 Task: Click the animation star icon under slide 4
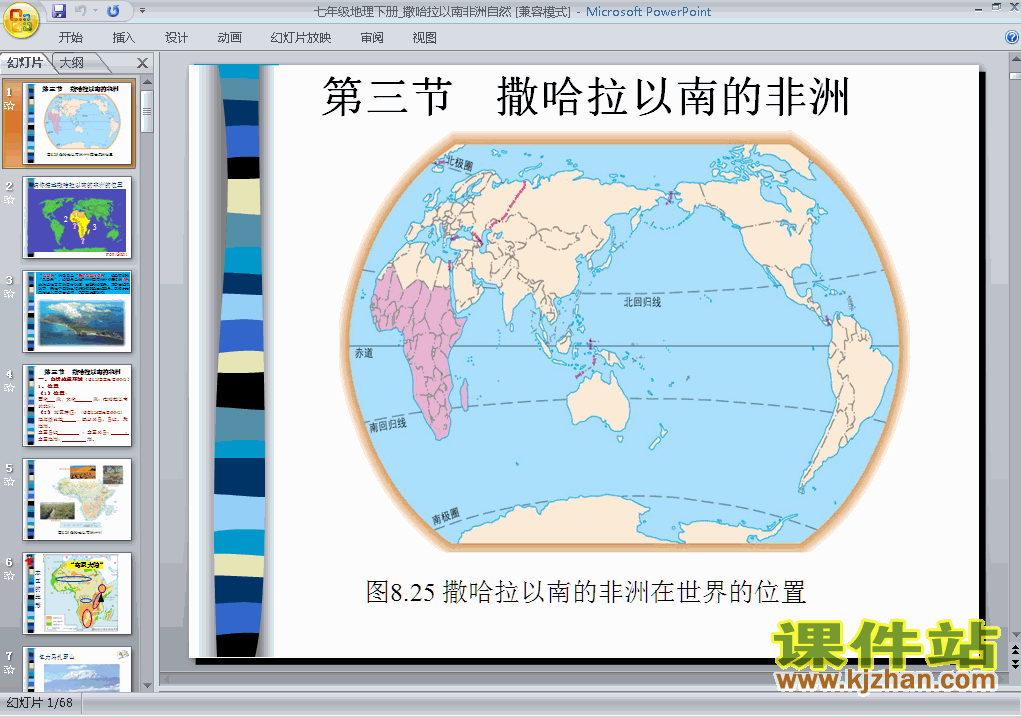tap(9, 387)
